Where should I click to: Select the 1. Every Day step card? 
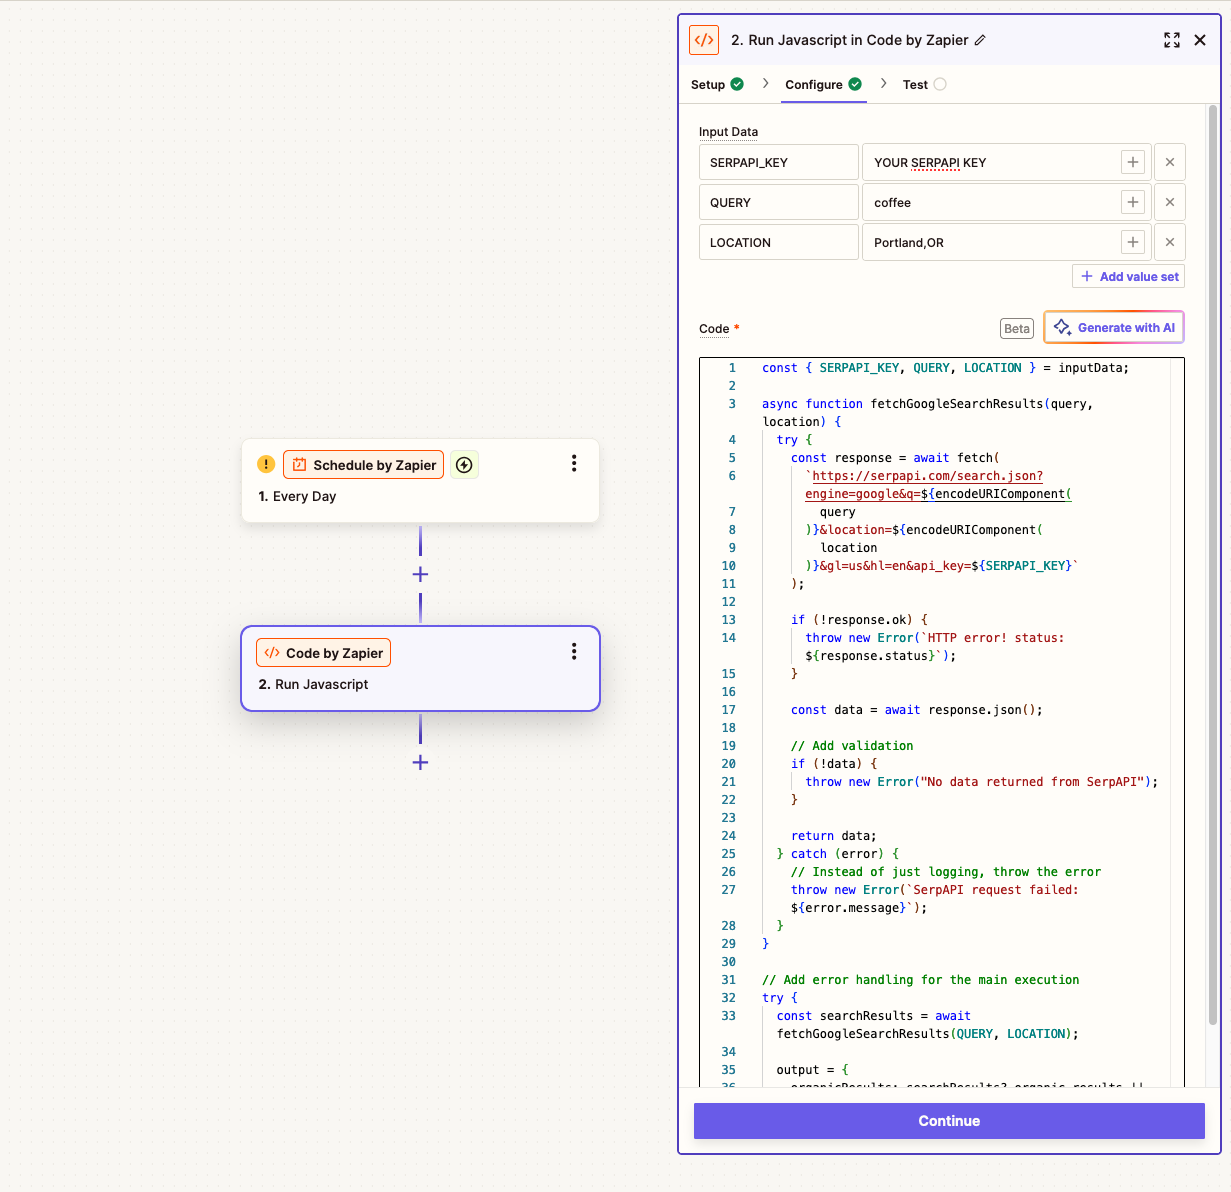coord(420,480)
